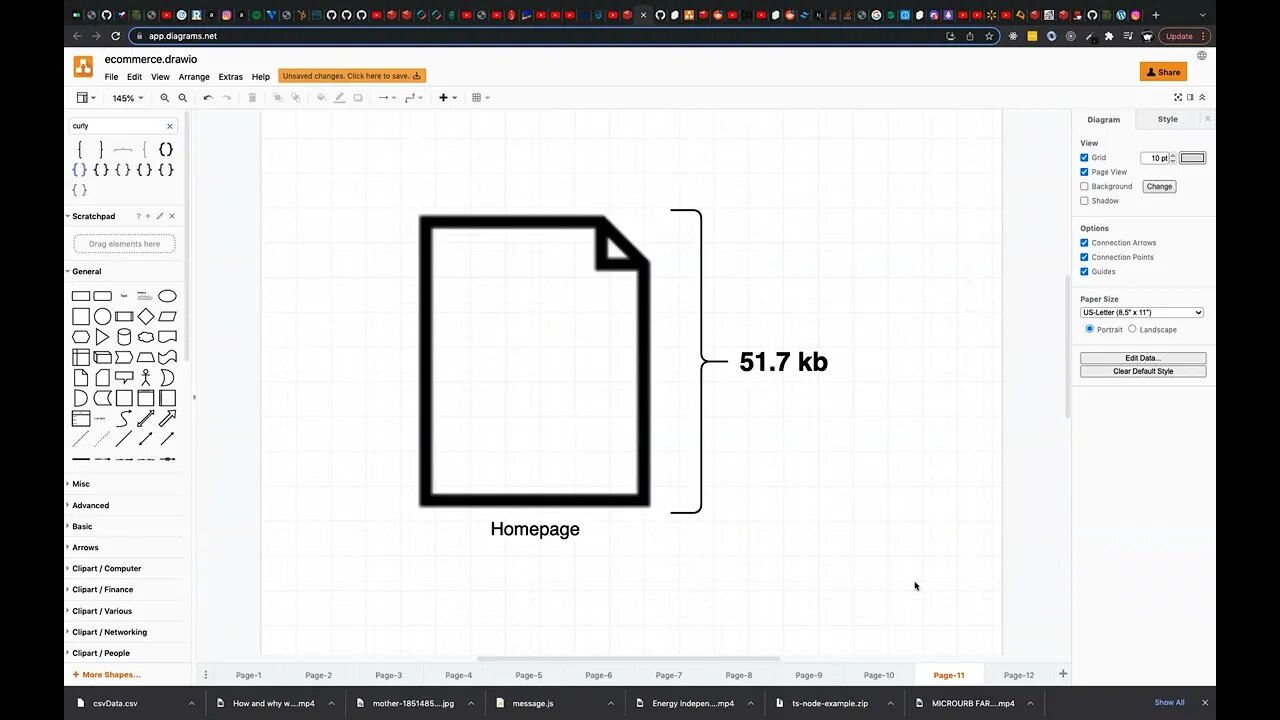Edit the Scratchpad with pencil icon
Viewport: 1280px width, 720px height.
click(160, 216)
